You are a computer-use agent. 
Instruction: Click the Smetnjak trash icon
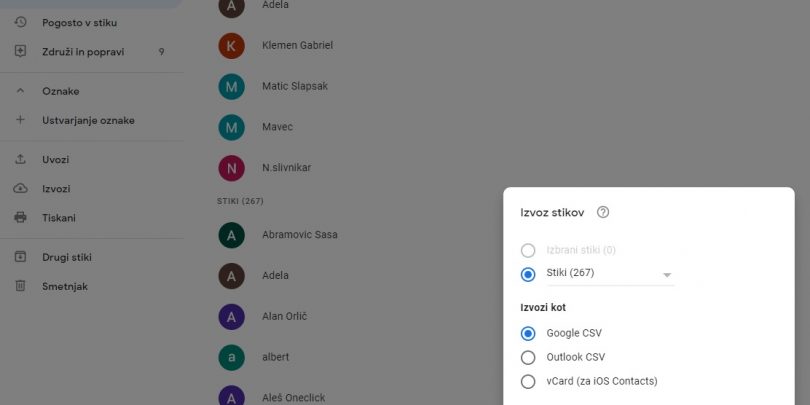pos(20,286)
